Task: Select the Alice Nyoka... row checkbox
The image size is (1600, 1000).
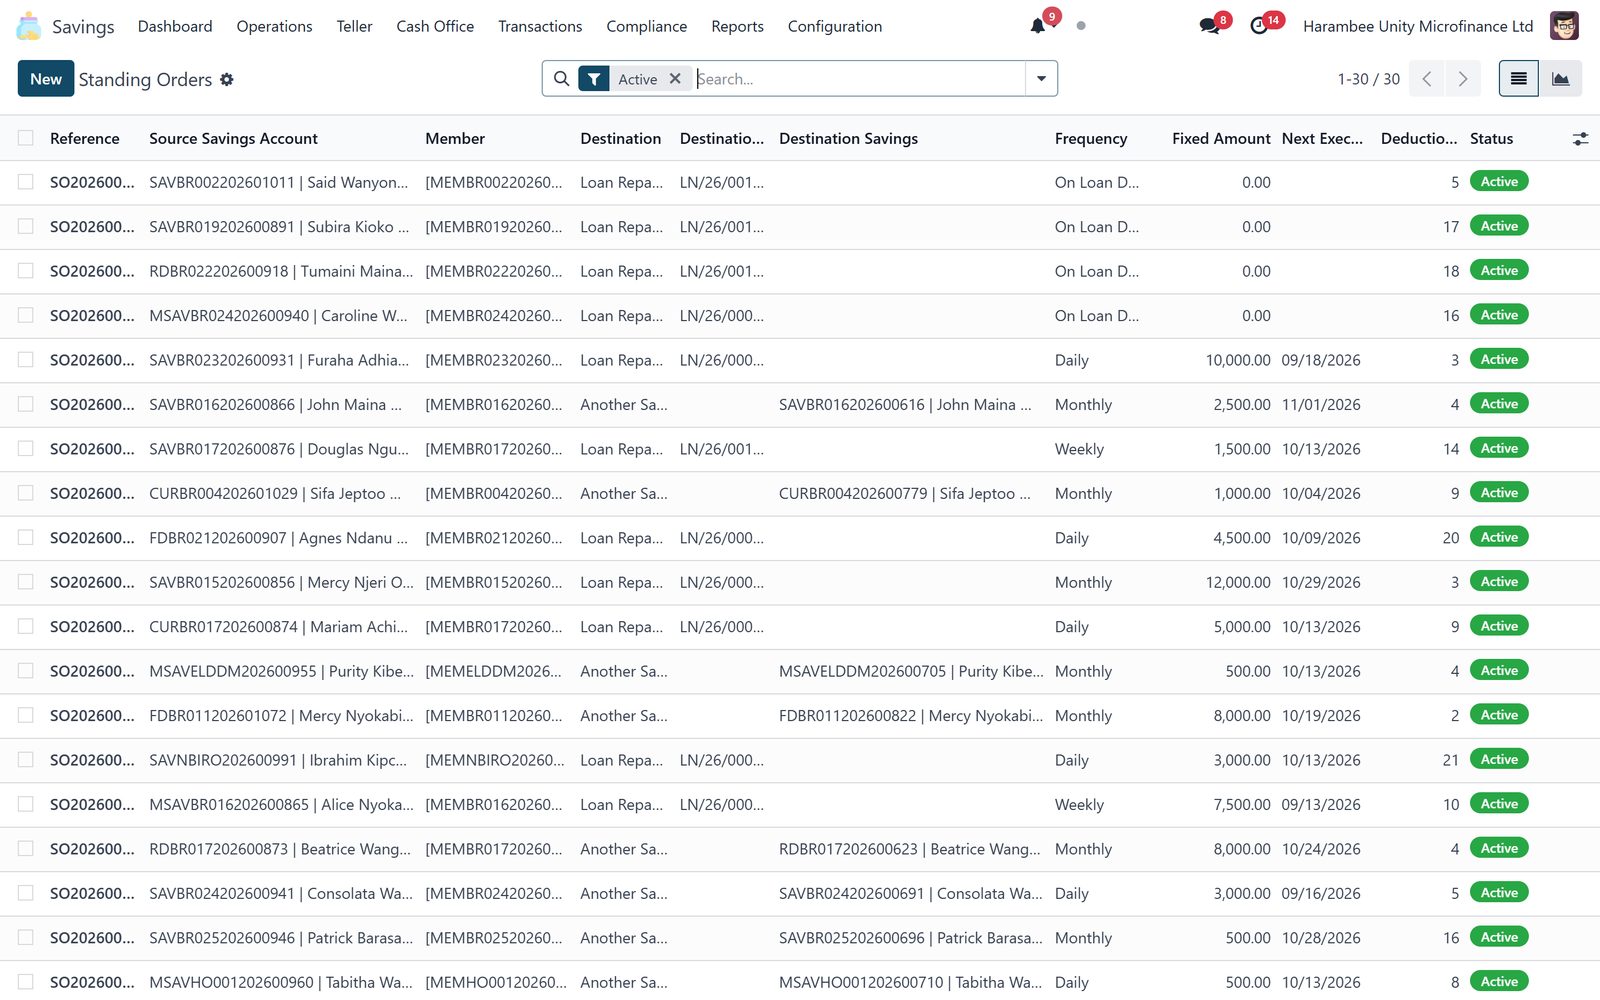Action: [x=26, y=804]
